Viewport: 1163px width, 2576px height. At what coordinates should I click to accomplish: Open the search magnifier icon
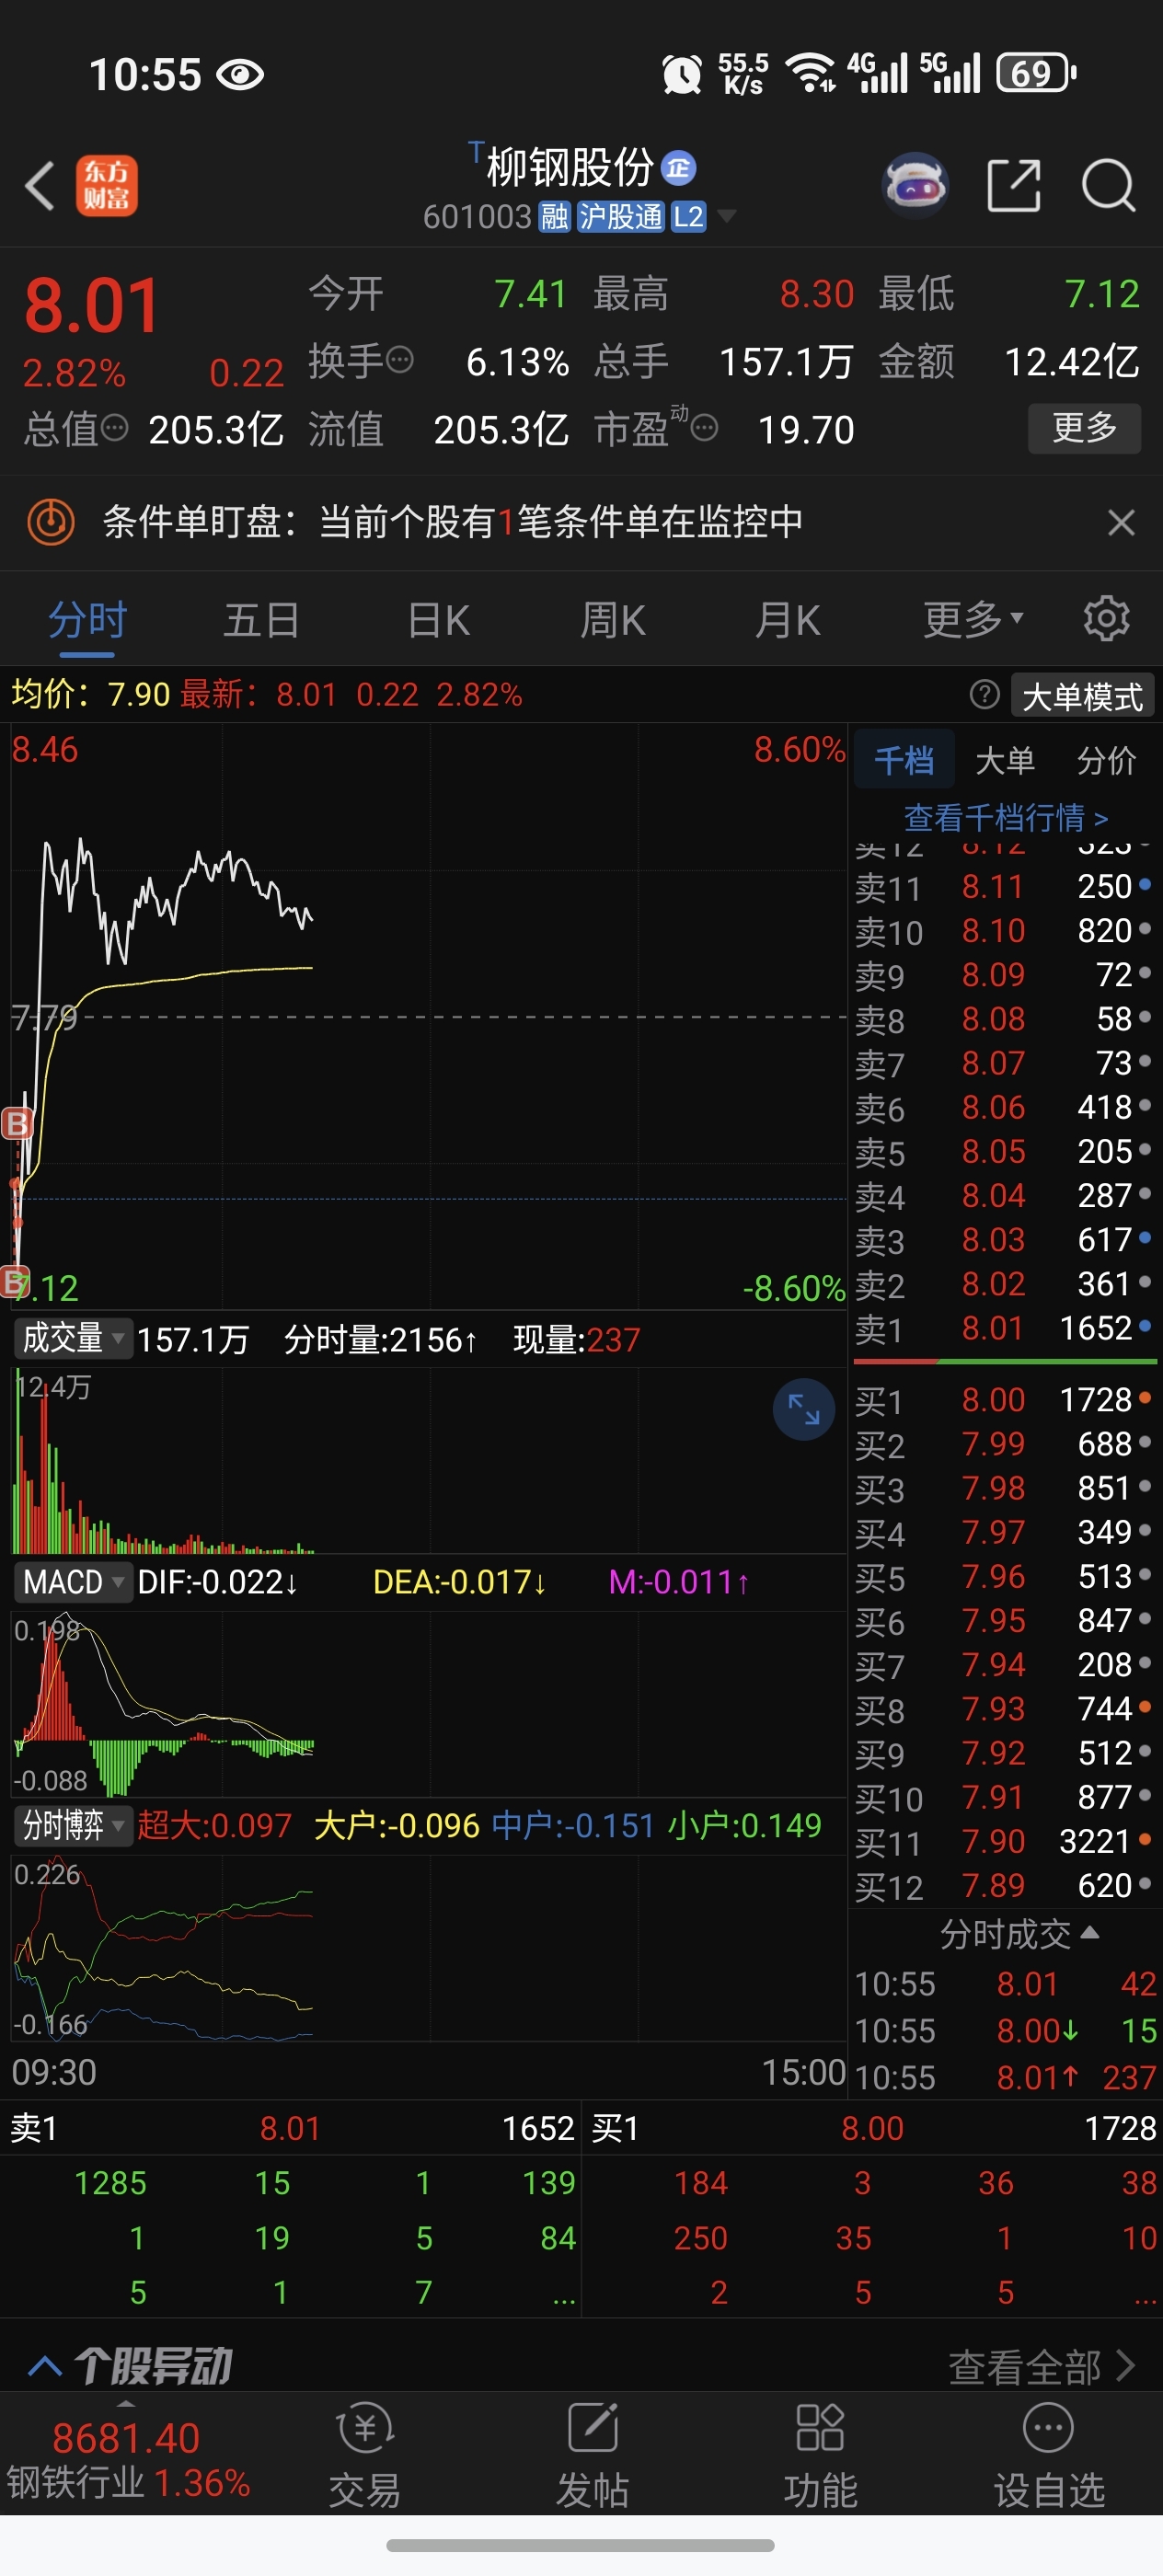[x=1108, y=185]
